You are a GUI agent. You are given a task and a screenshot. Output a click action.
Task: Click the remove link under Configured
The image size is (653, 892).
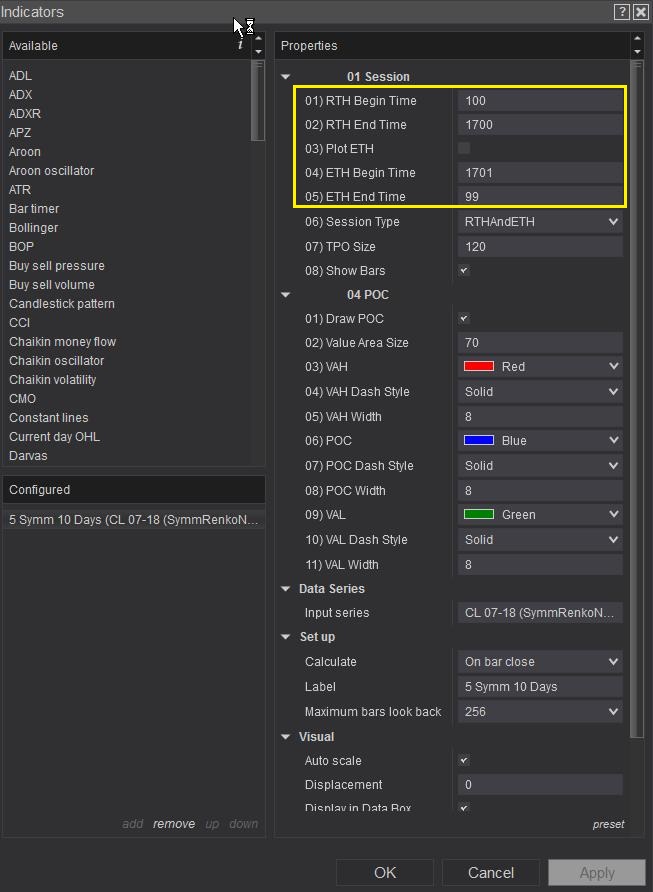coord(174,824)
